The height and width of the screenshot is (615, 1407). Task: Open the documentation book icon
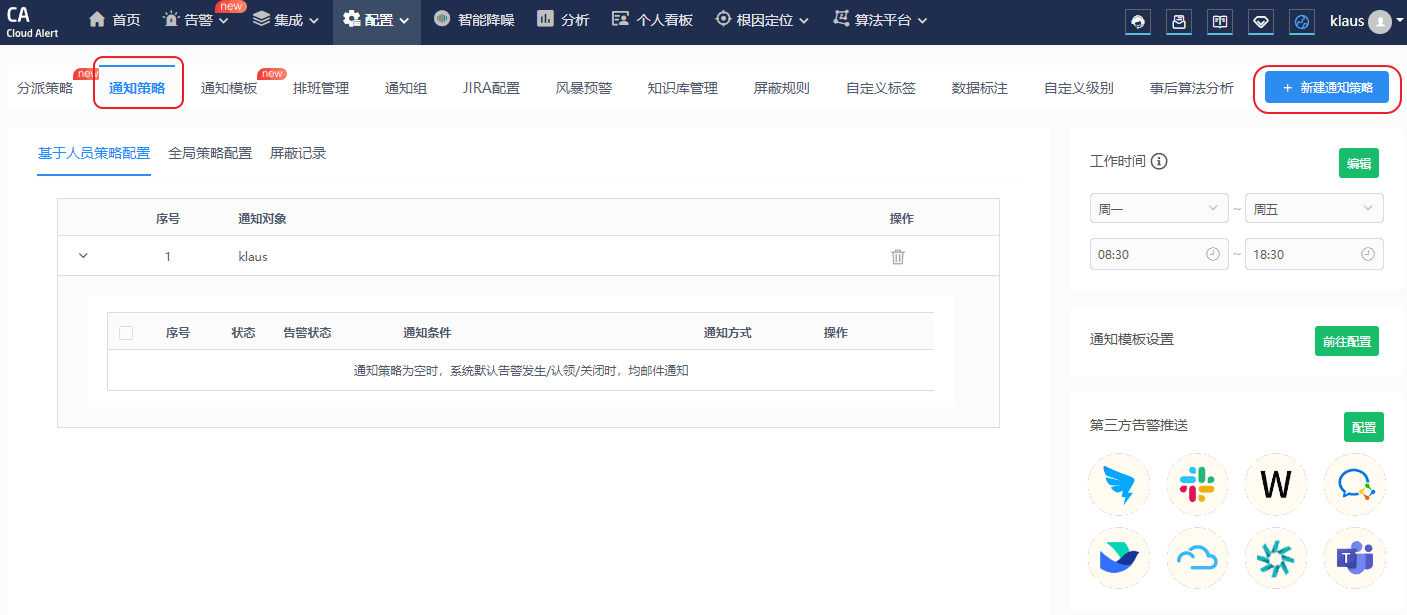coord(1219,22)
